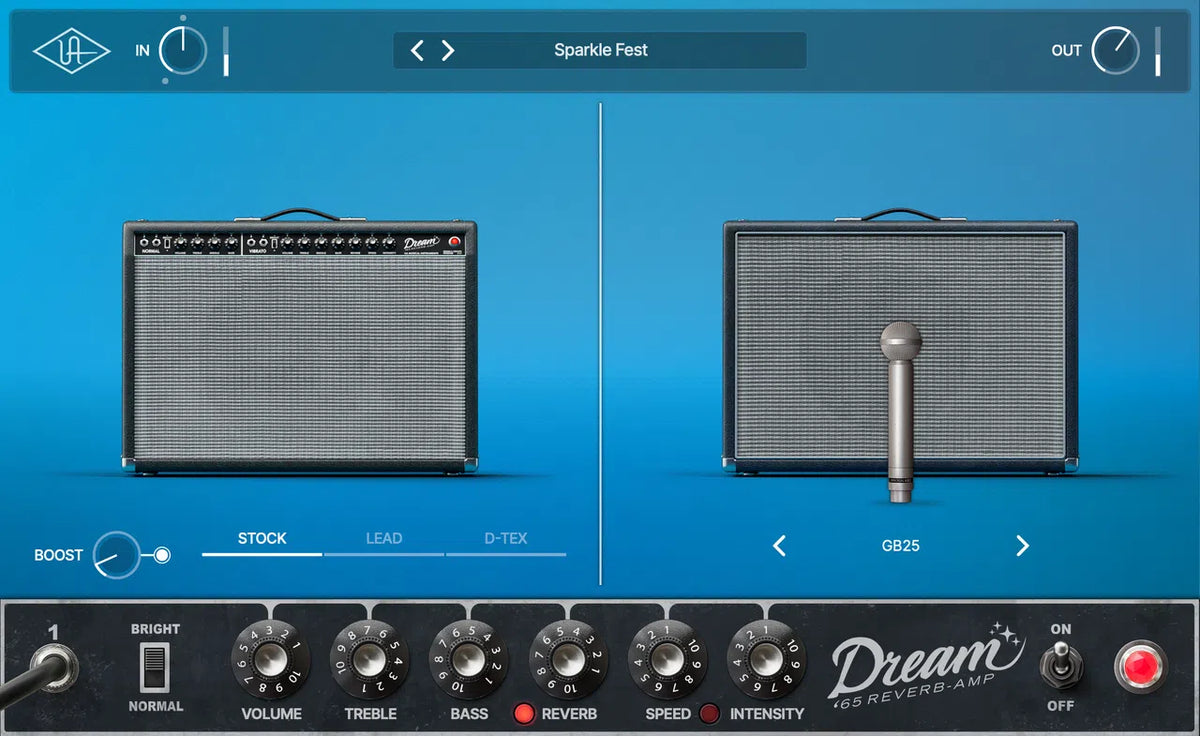Click the left arrow to load previous preset
The width and height of the screenshot is (1200, 736).
coord(419,49)
